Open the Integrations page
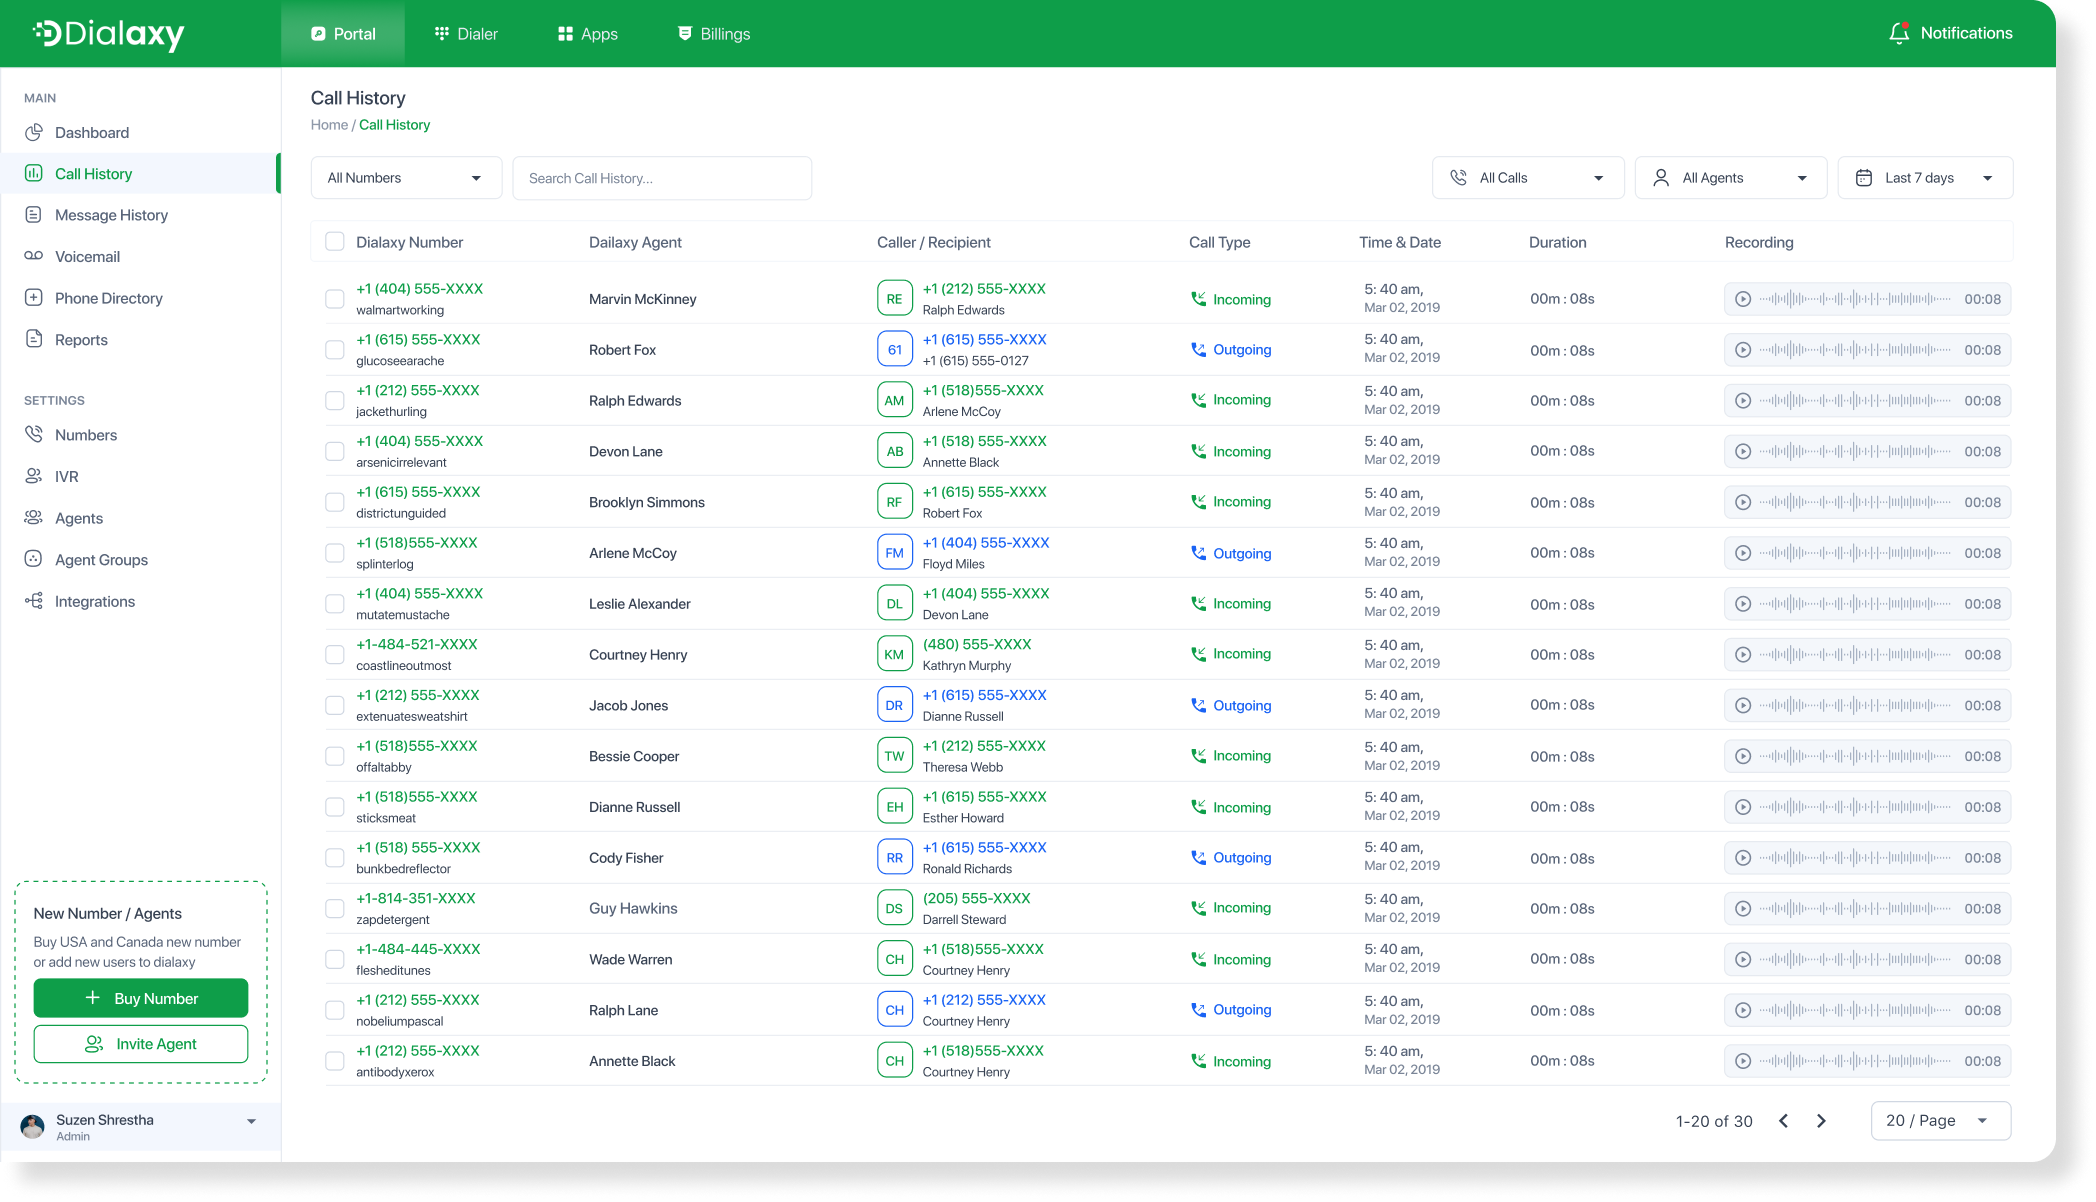 [x=95, y=601]
